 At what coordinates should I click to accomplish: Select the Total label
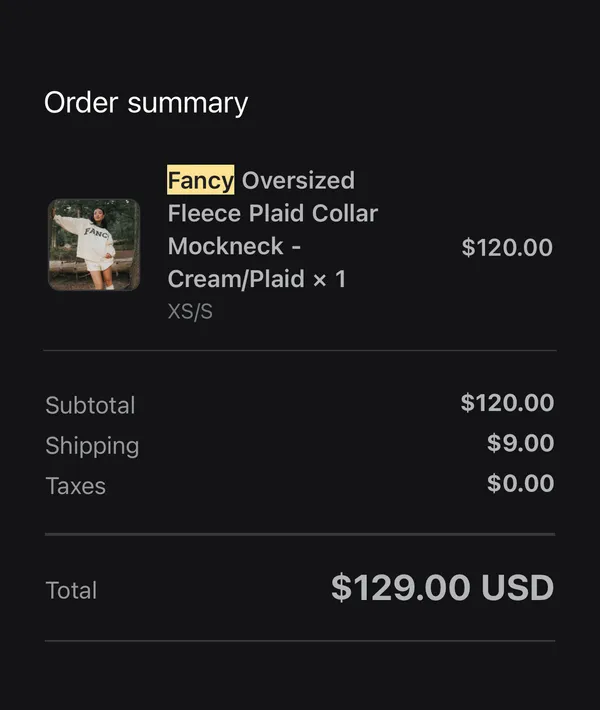(71, 590)
